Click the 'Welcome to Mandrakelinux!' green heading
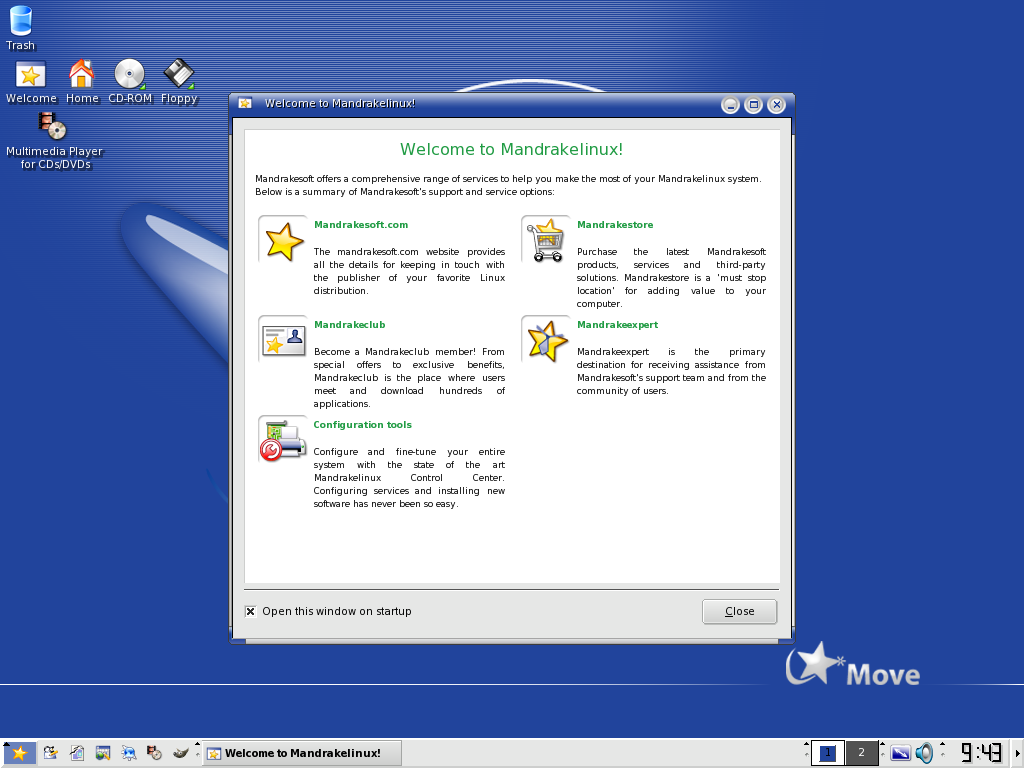The image size is (1024, 768). pos(511,150)
